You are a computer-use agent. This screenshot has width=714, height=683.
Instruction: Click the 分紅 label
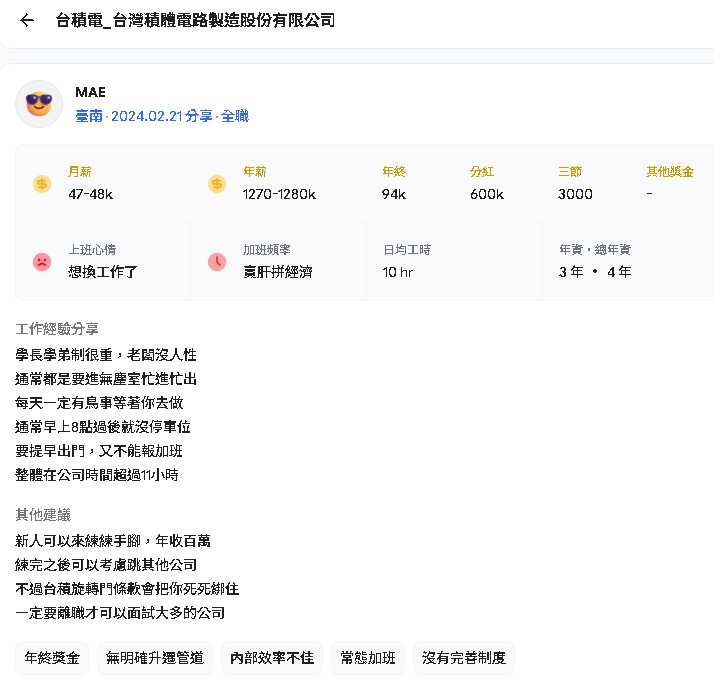[482, 172]
